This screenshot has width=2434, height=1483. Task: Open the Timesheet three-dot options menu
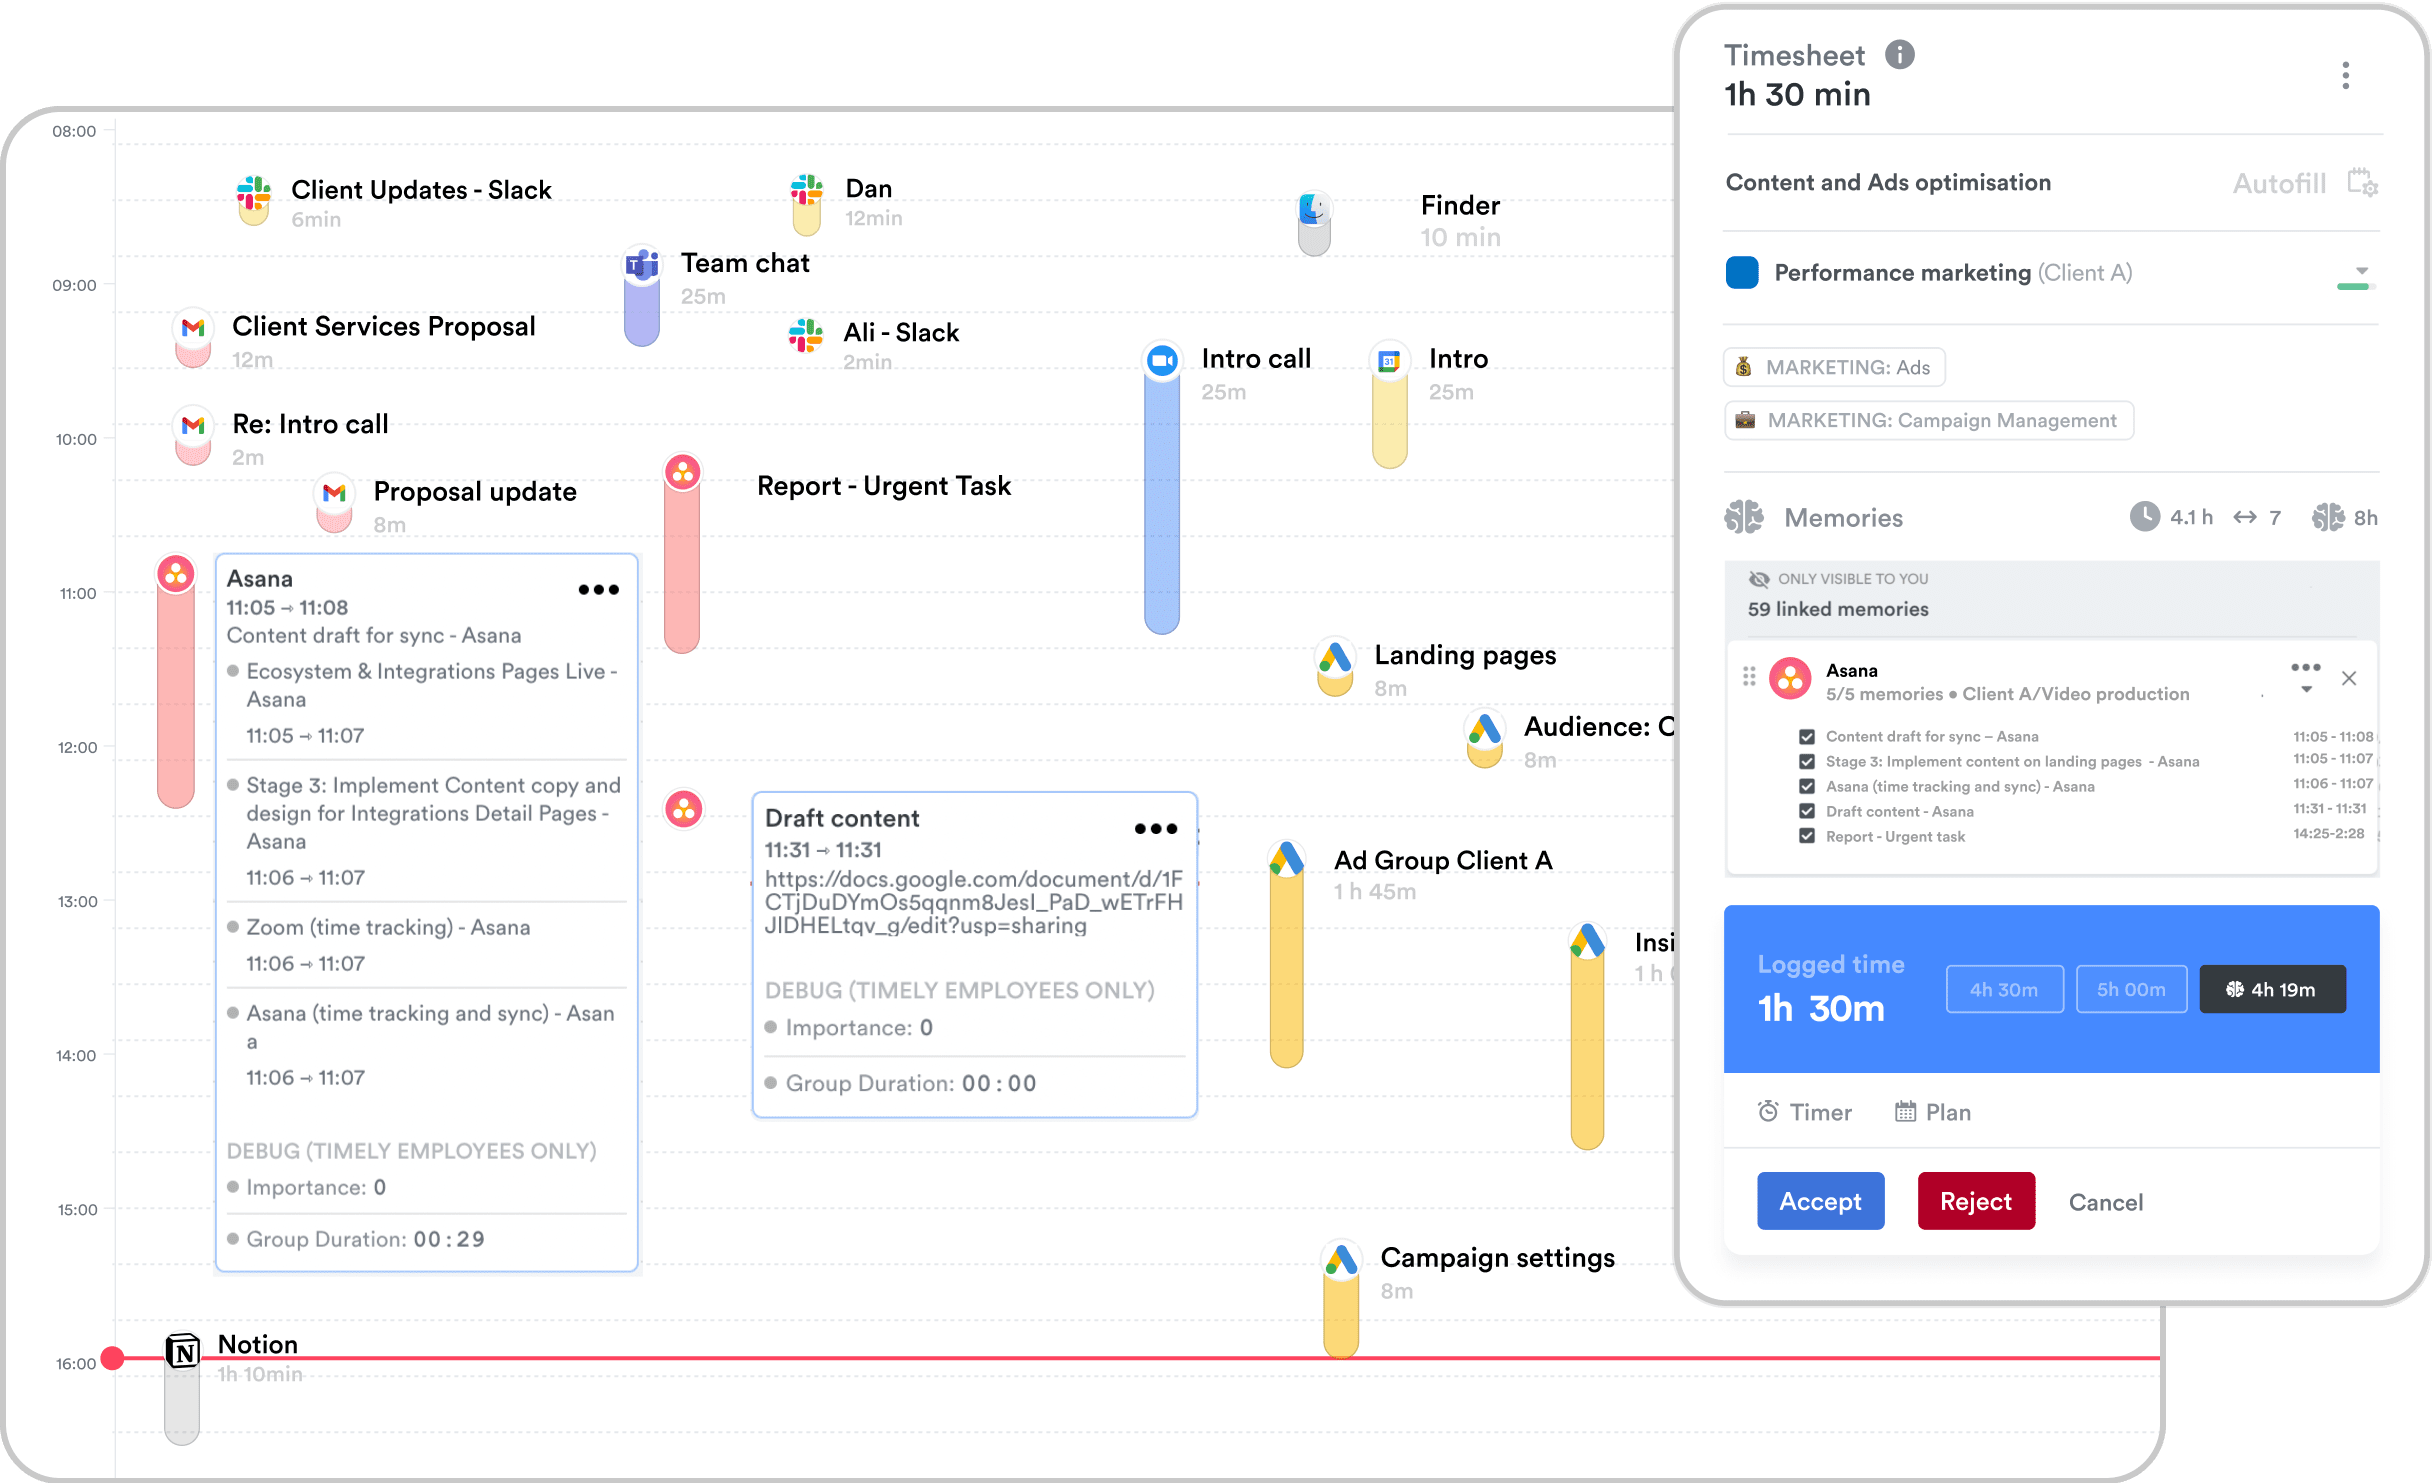tap(2345, 76)
